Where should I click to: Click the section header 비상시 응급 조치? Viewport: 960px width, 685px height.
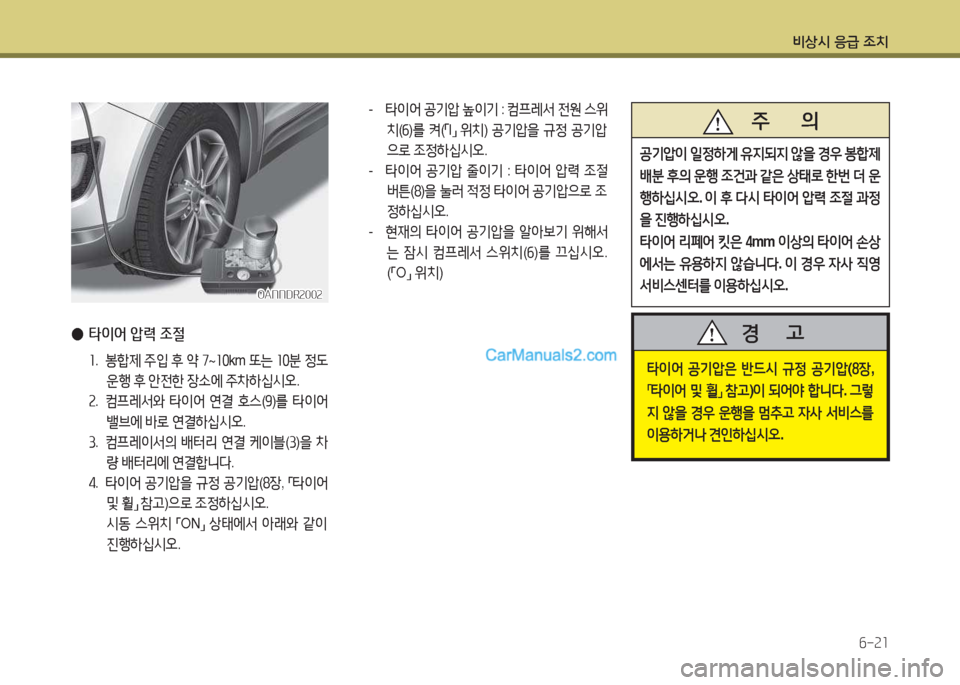click(x=840, y=42)
